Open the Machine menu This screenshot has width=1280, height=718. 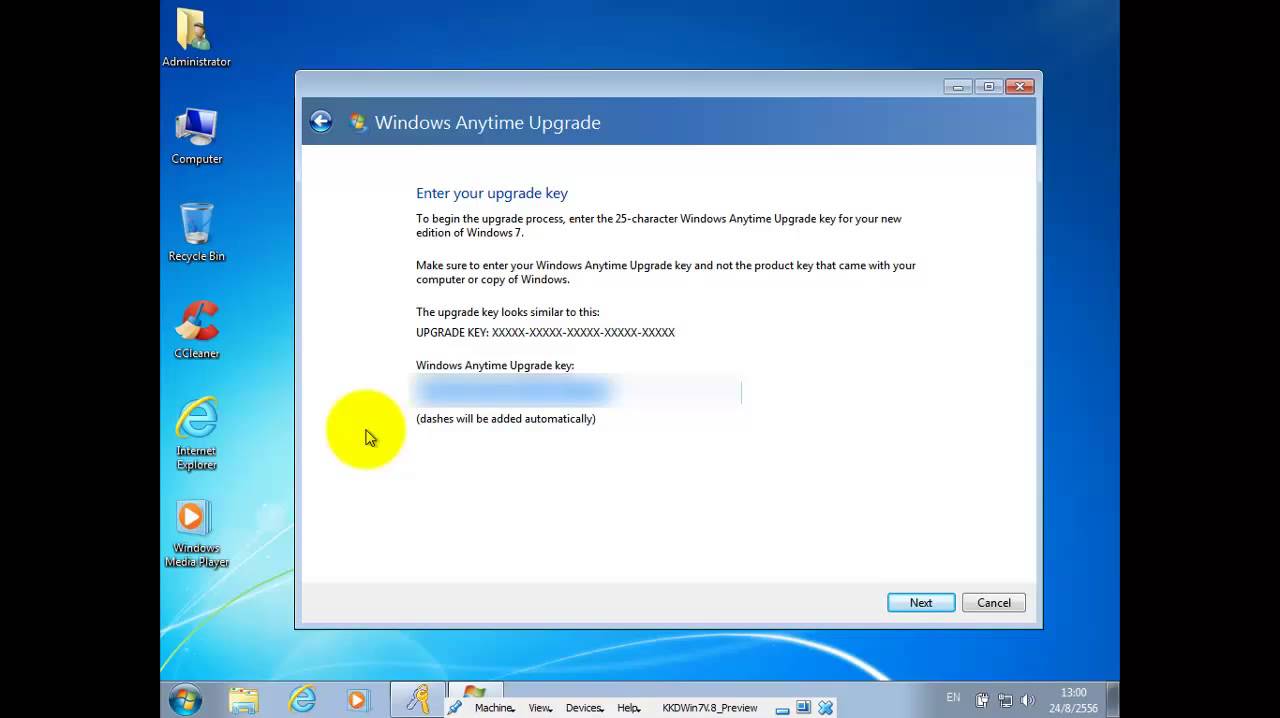(494, 708)
